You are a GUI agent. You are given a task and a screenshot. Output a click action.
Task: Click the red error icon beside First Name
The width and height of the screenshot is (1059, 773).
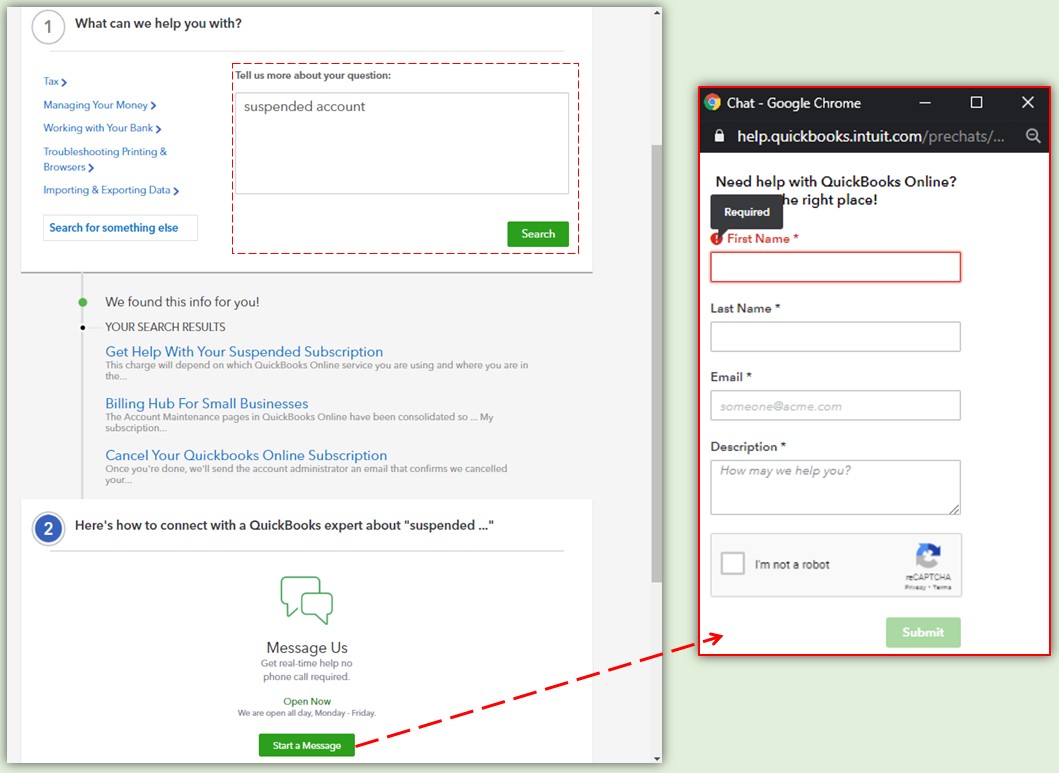coord(717,238)
